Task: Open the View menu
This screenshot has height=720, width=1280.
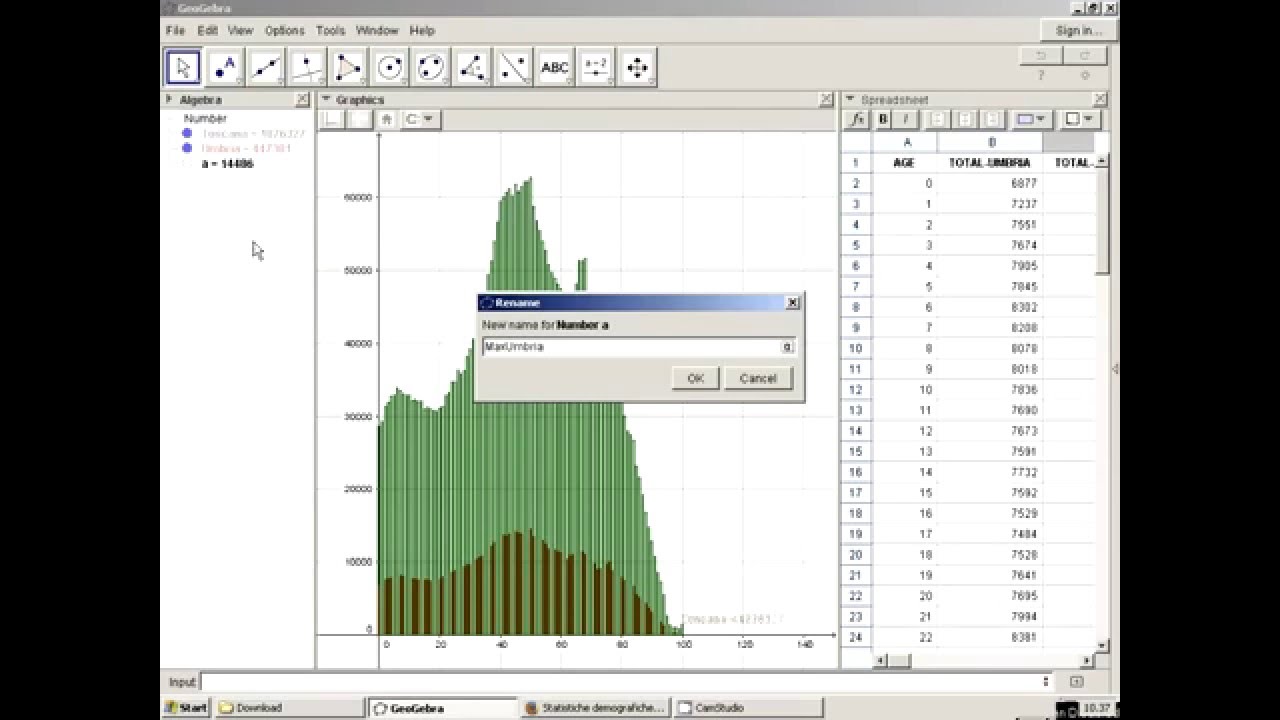Action: click(240, 31)
